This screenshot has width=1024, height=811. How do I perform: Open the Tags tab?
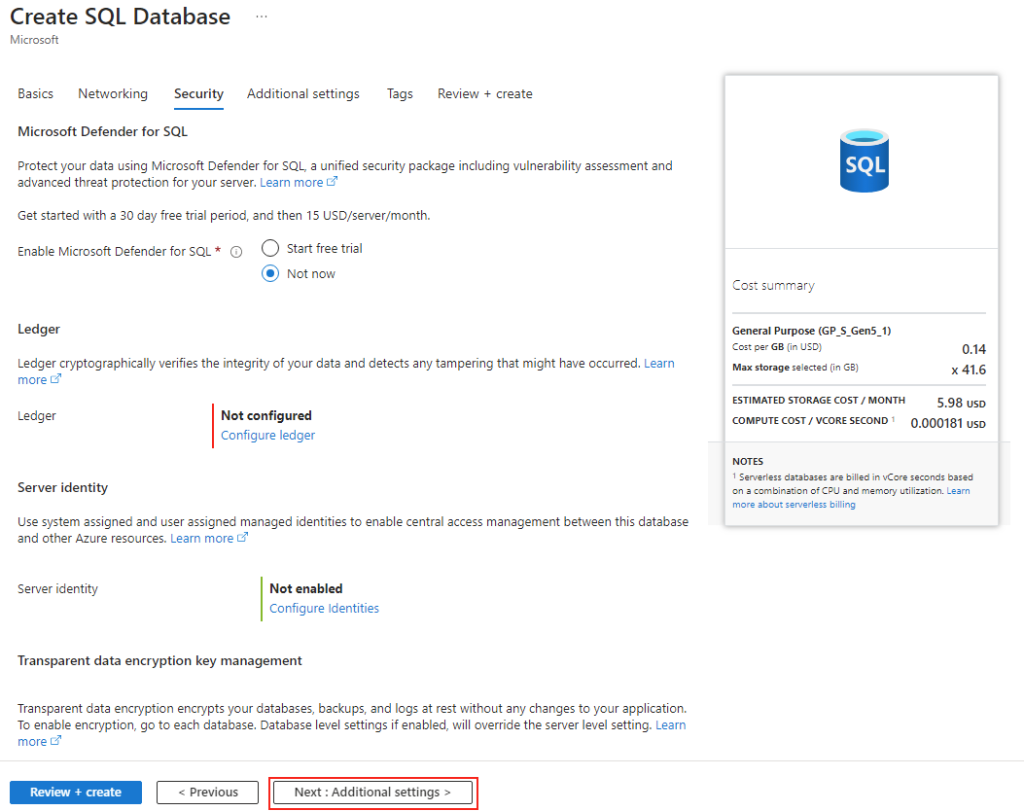coord(400,94)
